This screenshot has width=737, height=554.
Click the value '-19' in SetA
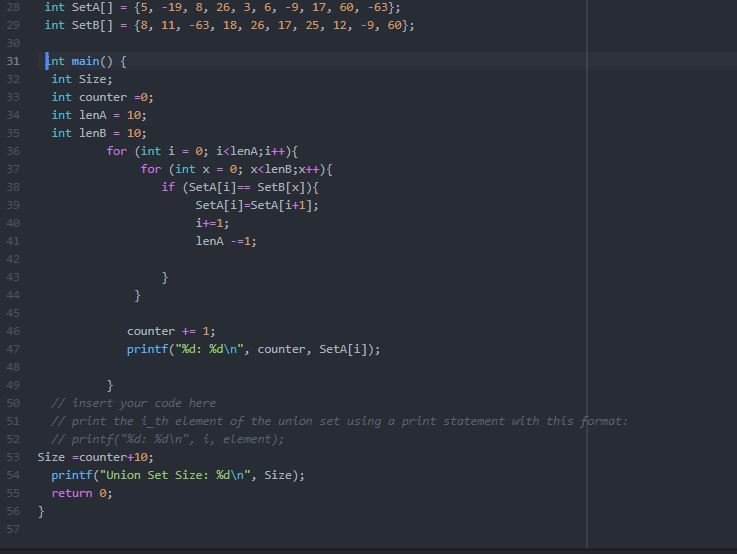172,8
